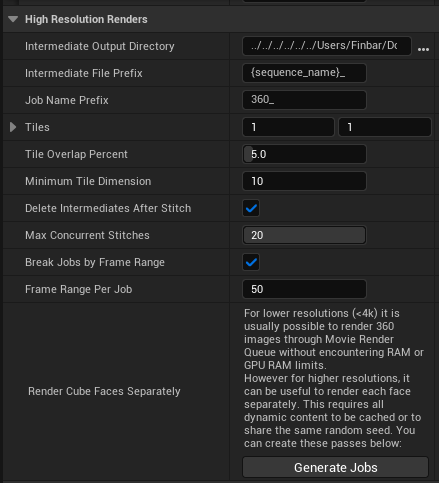Viewport: 439px width, 483px height.
Task: Click the Max Concurrent Stitches label
Action: [x=87, y=235]
